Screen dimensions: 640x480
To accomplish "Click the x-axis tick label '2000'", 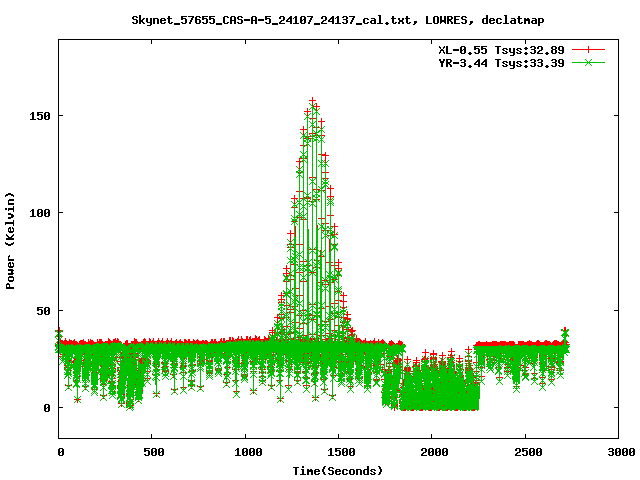I will pyautogui.click(x=434, y=452).
